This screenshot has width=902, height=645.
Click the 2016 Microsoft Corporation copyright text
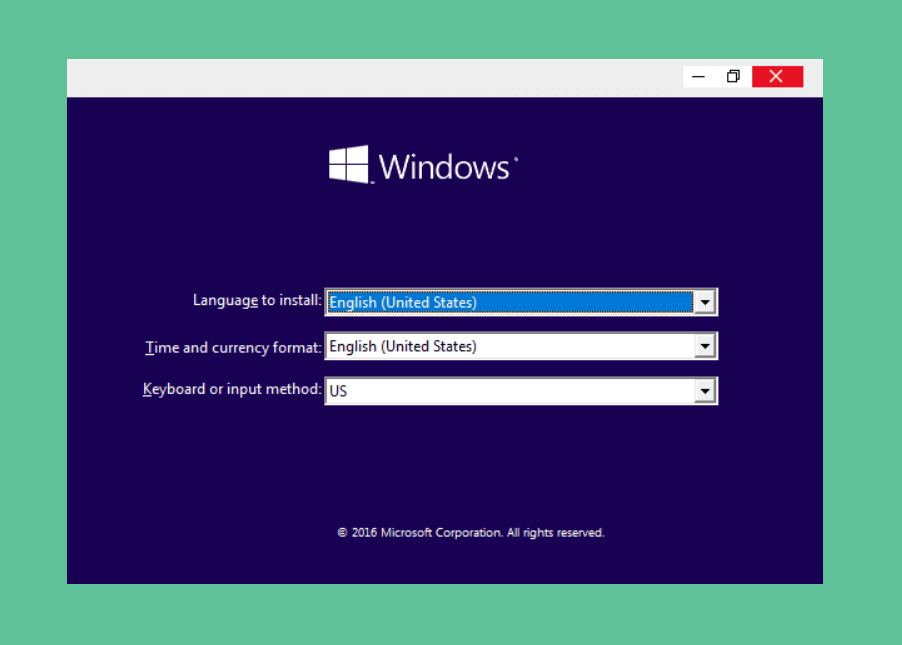pos(471,533)
